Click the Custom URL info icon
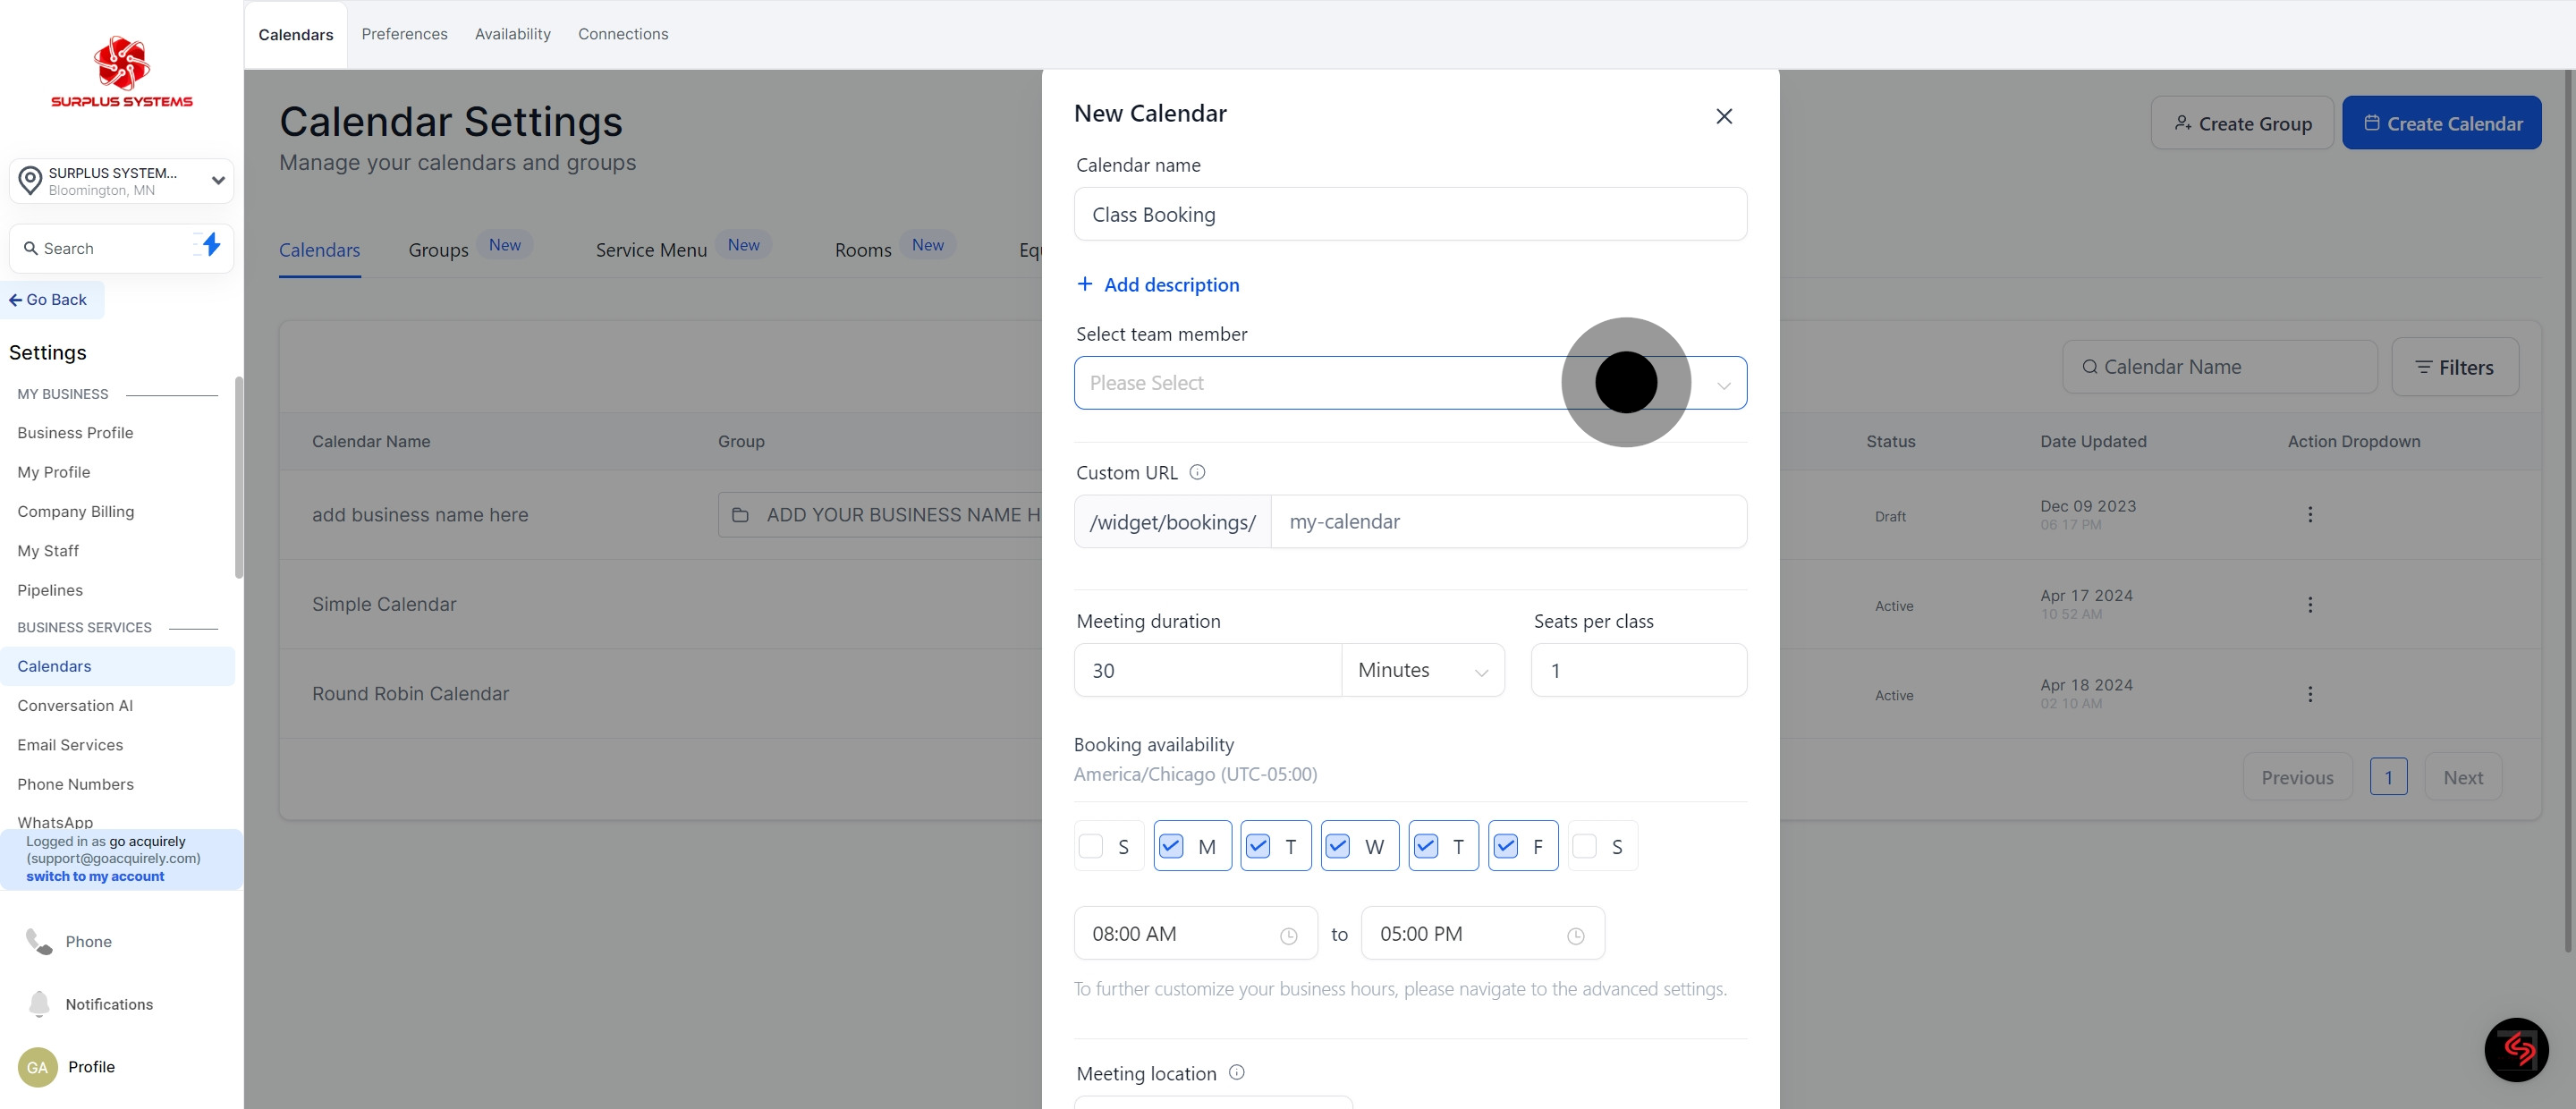 pyautogui.click(x=1197, y=472)
